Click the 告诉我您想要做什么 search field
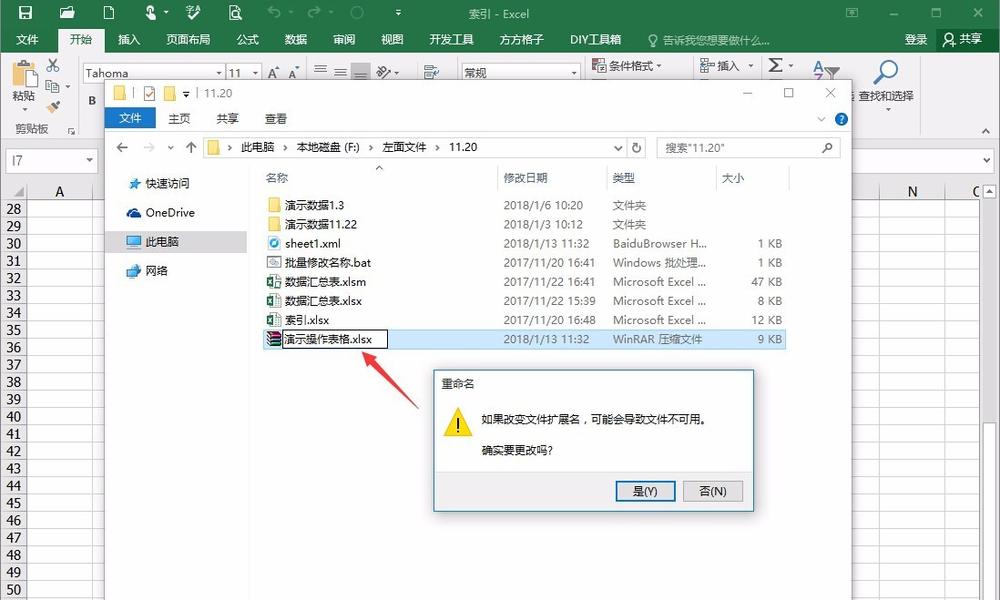 click(x=709, y=41)
